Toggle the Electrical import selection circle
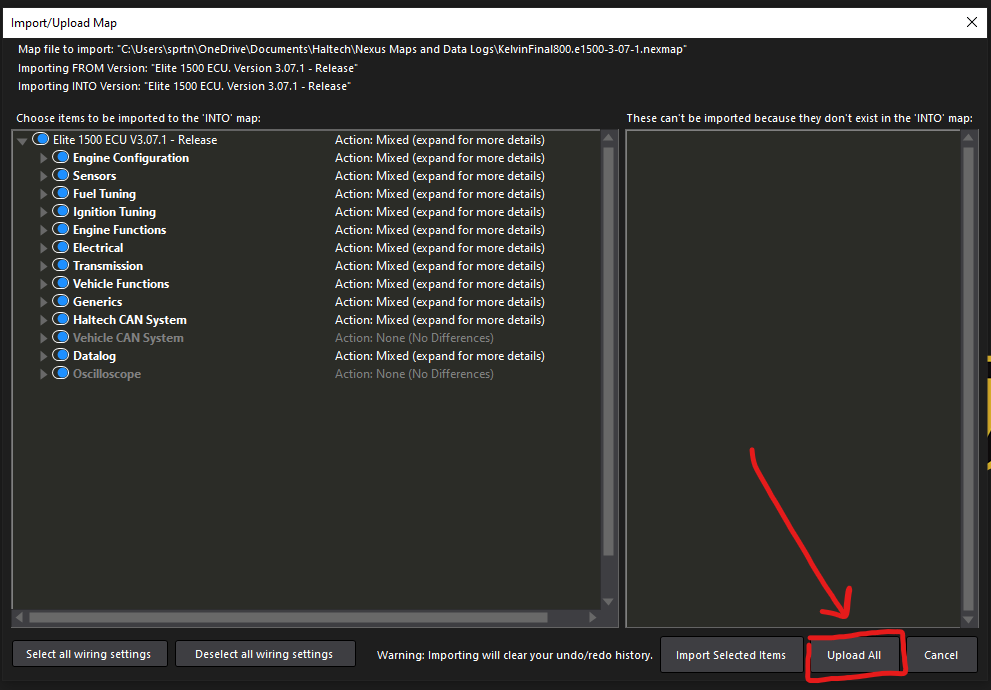This screenshot has height=690, width=991. pos(61,247)
